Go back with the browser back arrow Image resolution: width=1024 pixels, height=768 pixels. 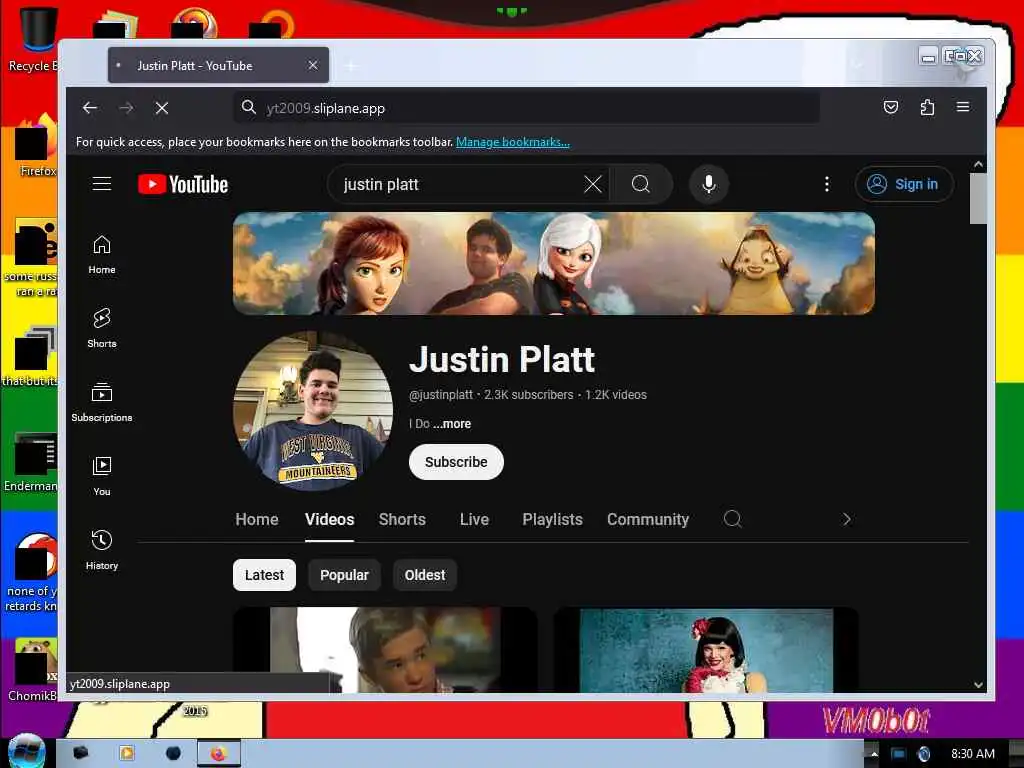point(90,108)
